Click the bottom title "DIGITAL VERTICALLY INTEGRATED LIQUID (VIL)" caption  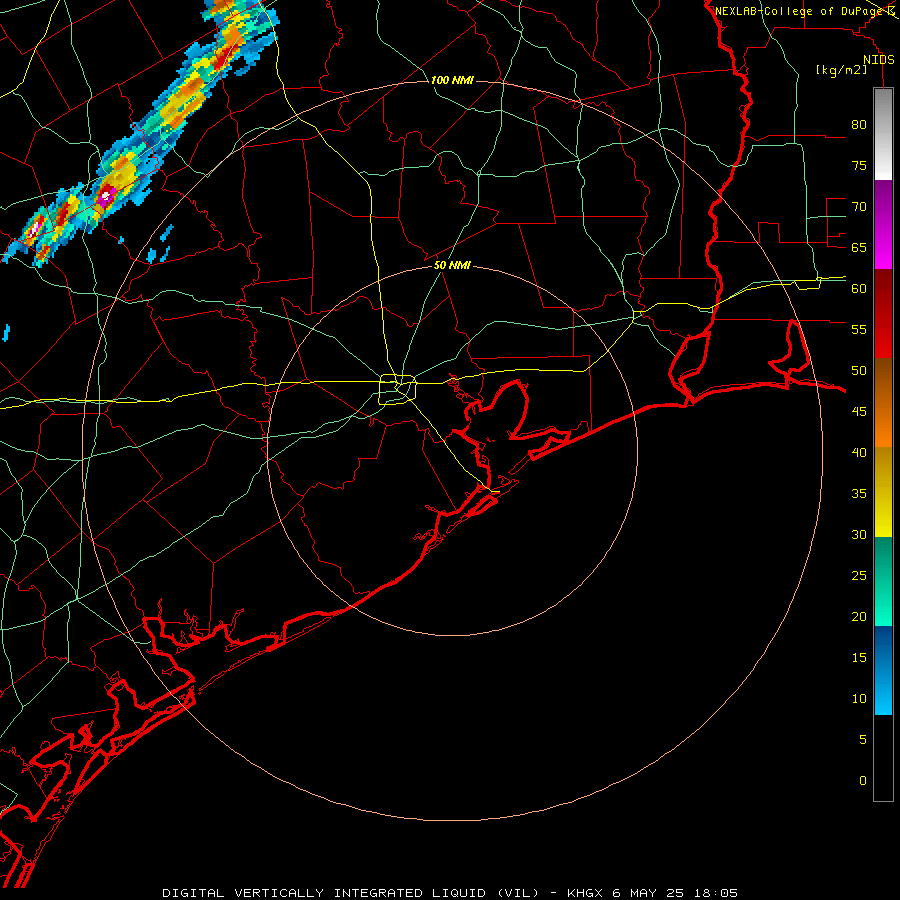(351, 893)
